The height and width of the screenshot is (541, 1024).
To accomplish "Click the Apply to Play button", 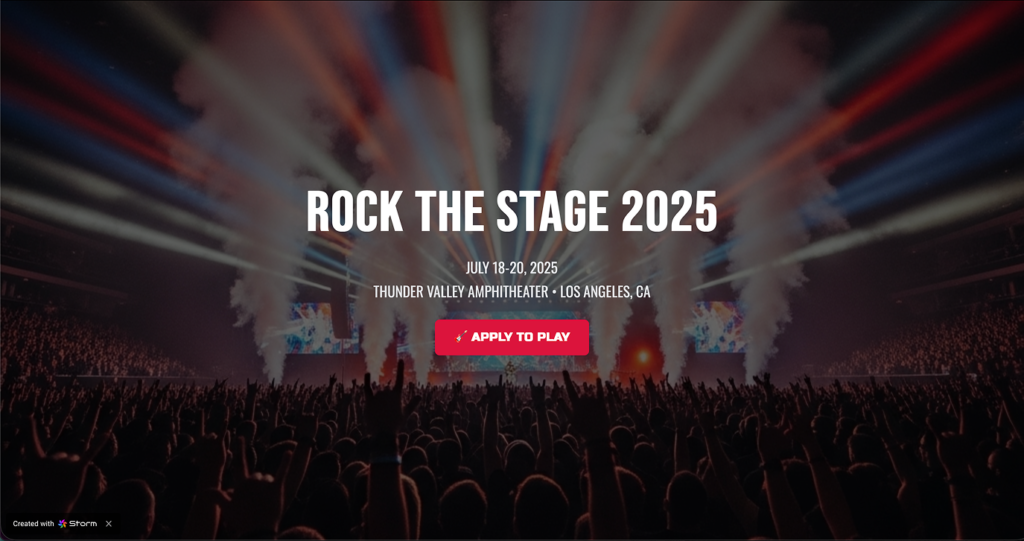I will coord(512,337).
